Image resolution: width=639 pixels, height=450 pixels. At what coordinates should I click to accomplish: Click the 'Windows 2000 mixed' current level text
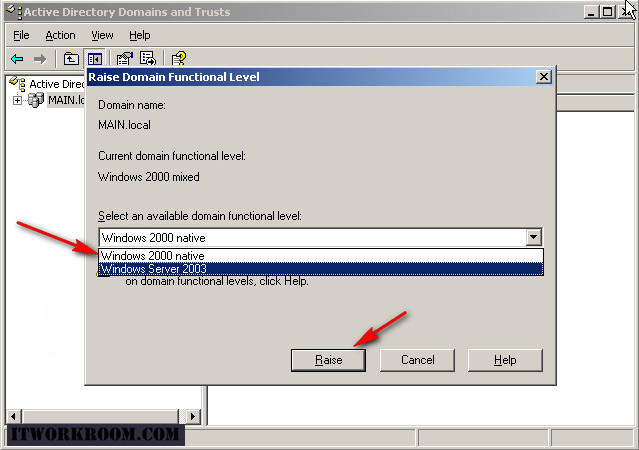tap(149, 177)
